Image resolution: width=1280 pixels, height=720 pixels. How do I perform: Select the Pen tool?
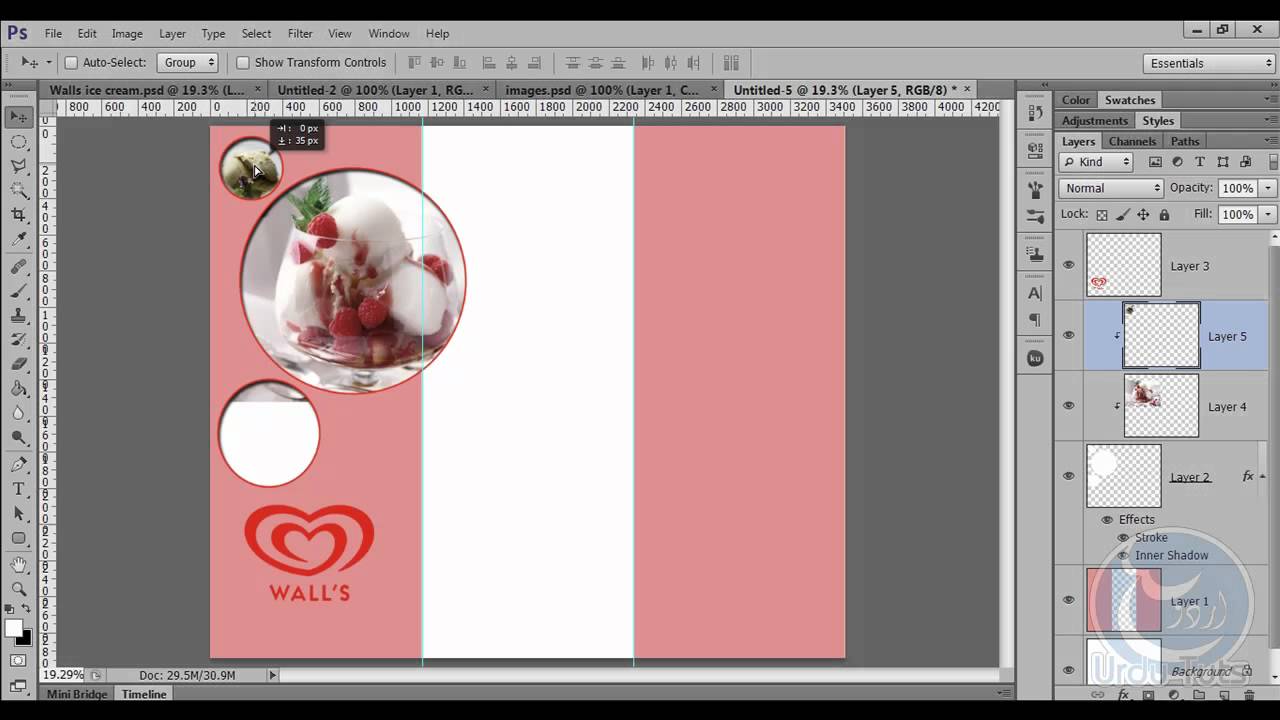coord(19,465)
